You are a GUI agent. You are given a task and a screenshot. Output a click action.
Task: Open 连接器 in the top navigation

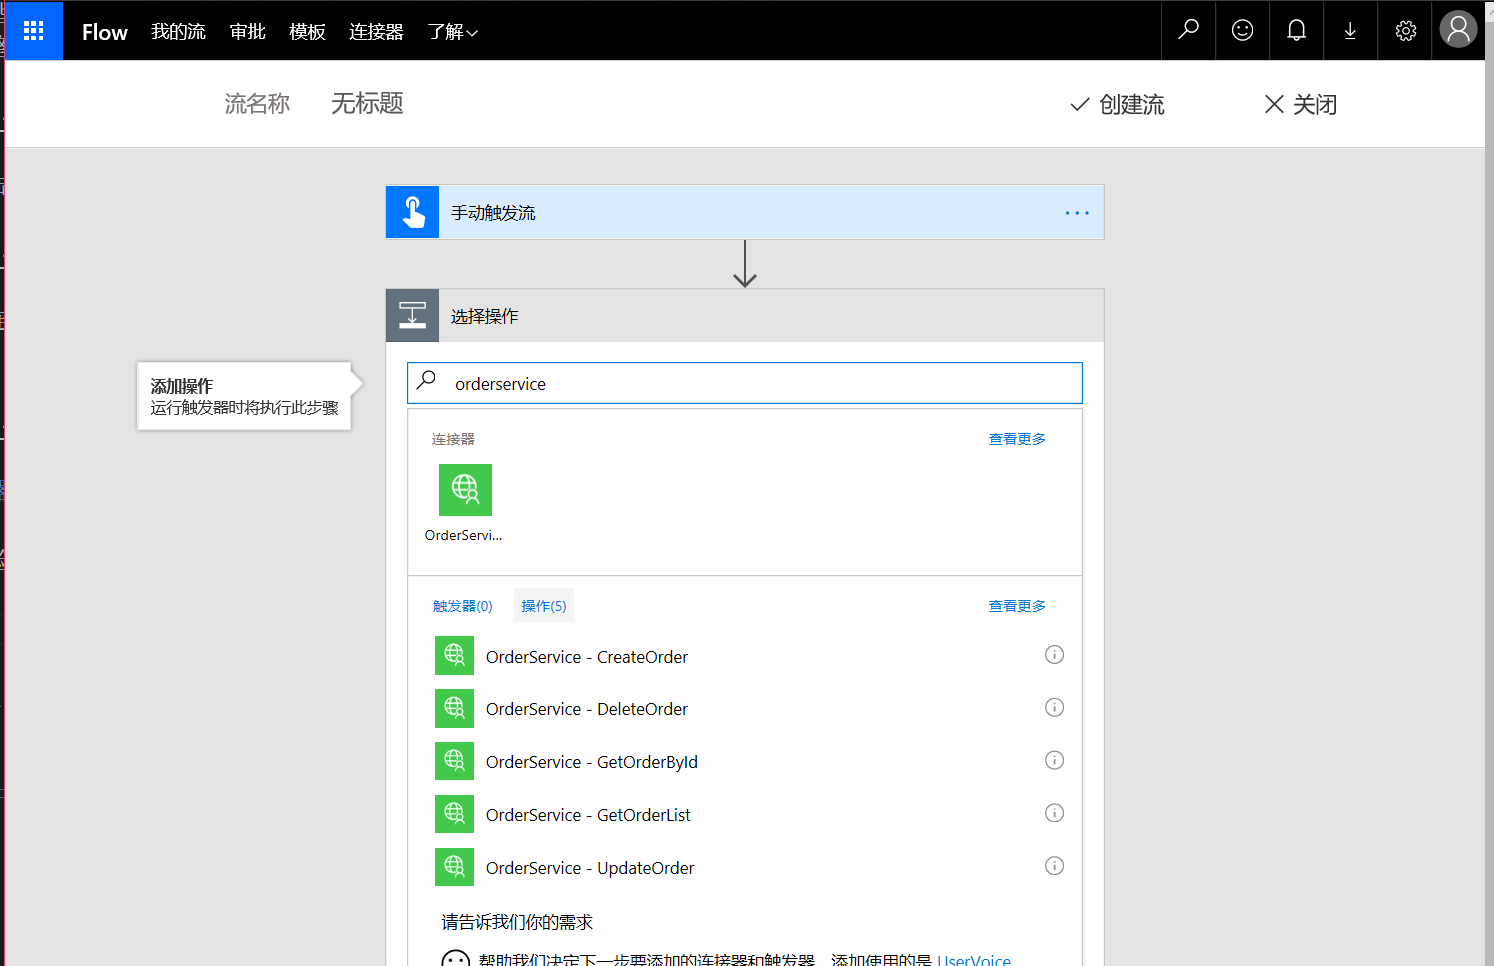pos(376,31)
